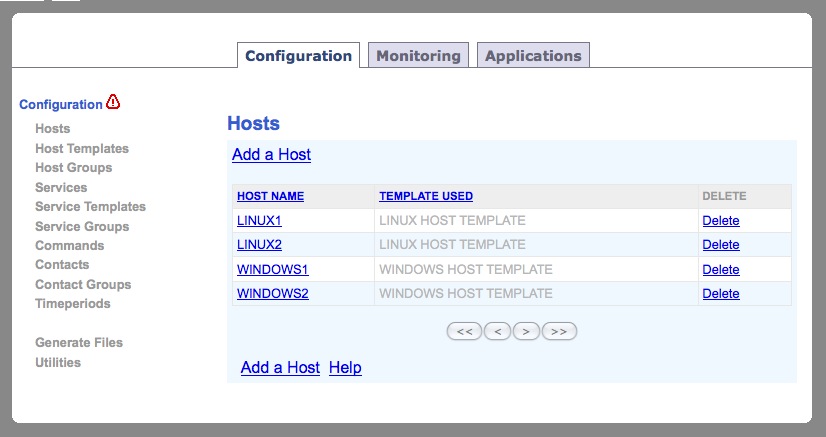Open the LINUX1 host
Screen dimensions: 826x437
(259, 221)
